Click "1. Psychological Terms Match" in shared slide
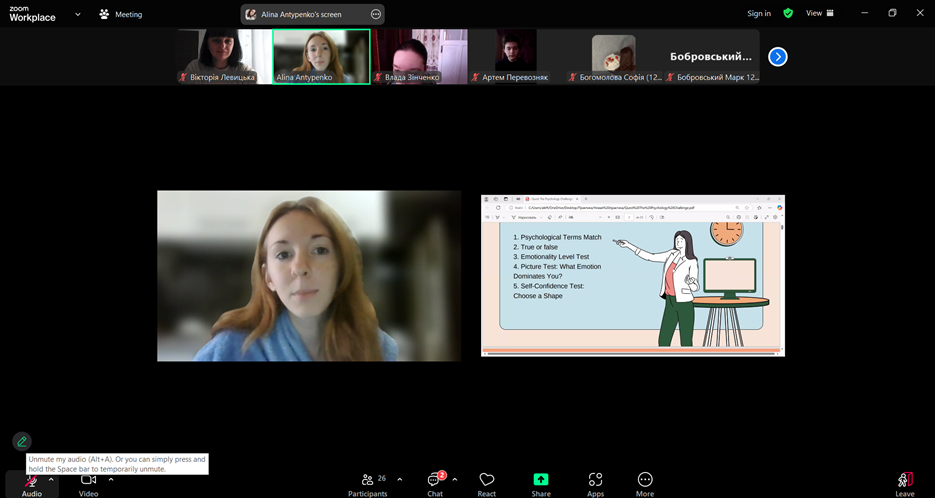This screenshot has width=935, height=498. pos(558,237)
